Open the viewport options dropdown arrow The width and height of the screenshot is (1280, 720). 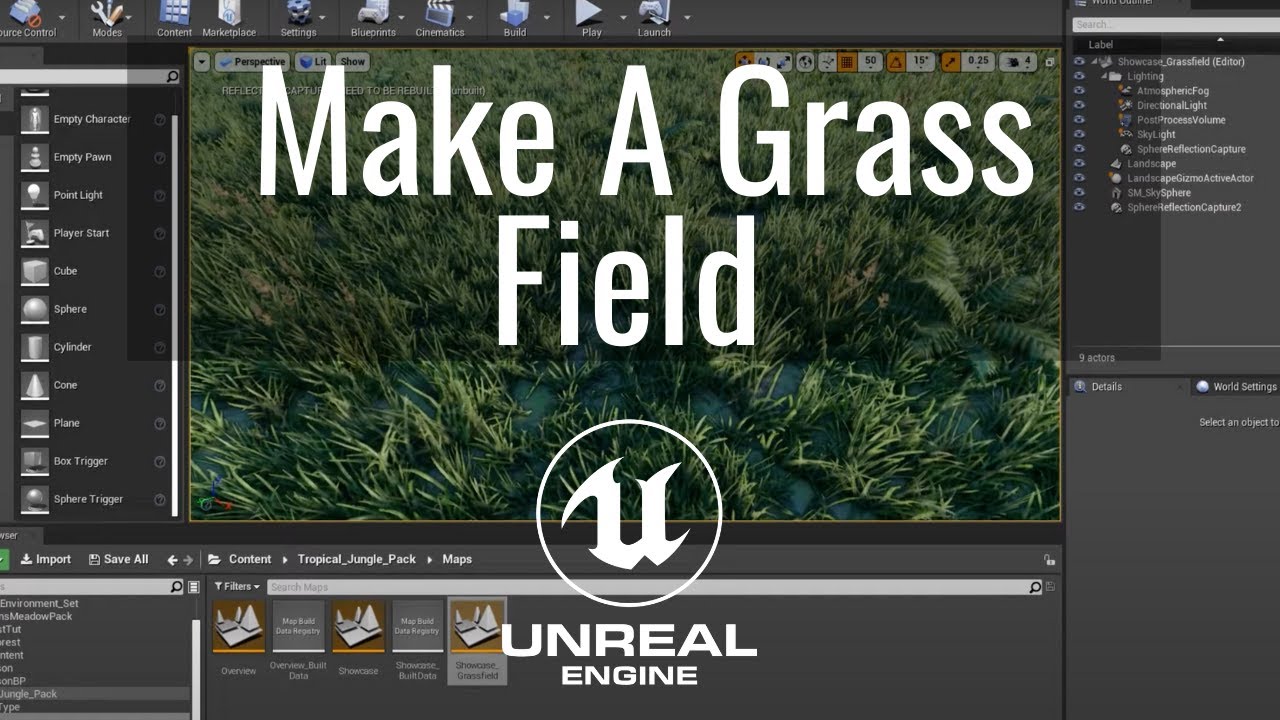203,62
